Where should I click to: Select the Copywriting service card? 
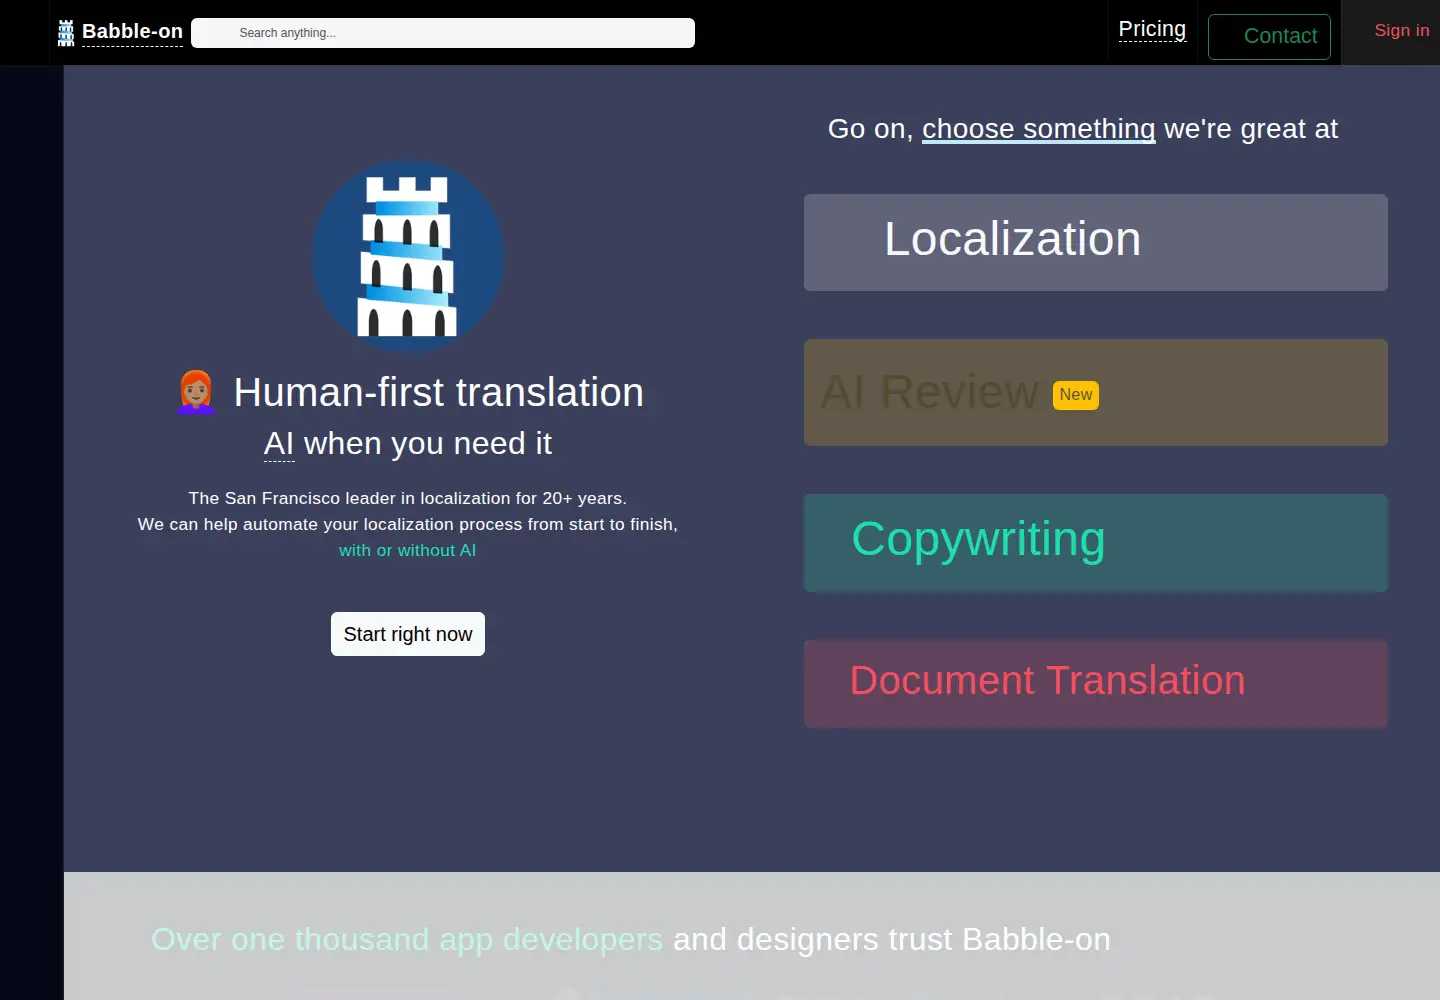point(1096,543)
